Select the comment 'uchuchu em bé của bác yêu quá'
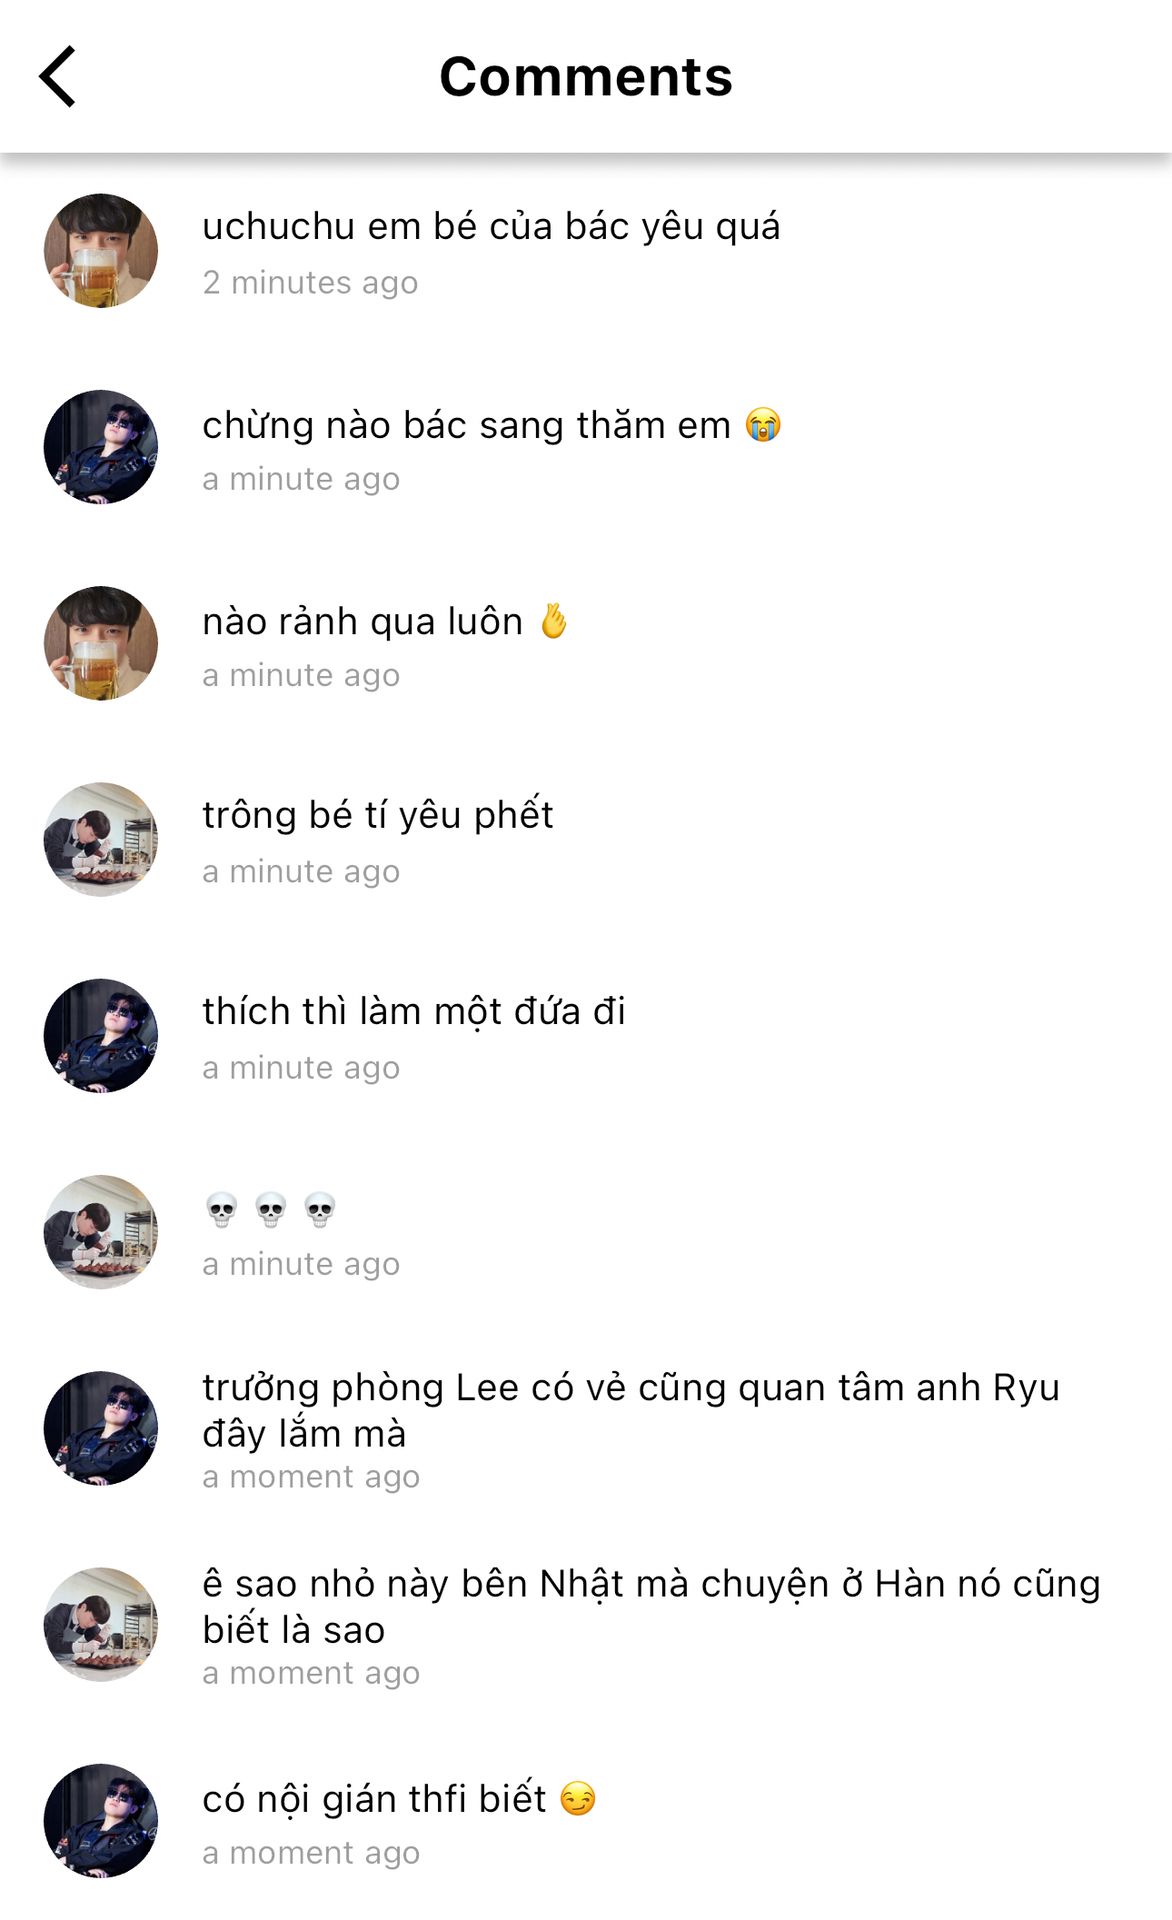1172x1920 pixels. [x=491, y=227]
